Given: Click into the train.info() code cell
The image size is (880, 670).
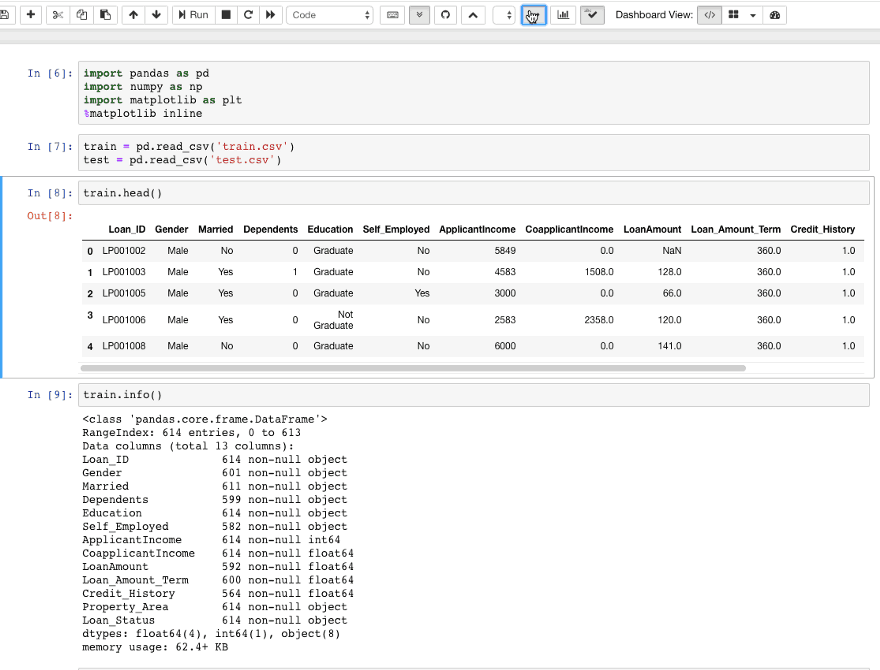Looking at the screenshot, I should pyautogui.click(x=473, y=395).
